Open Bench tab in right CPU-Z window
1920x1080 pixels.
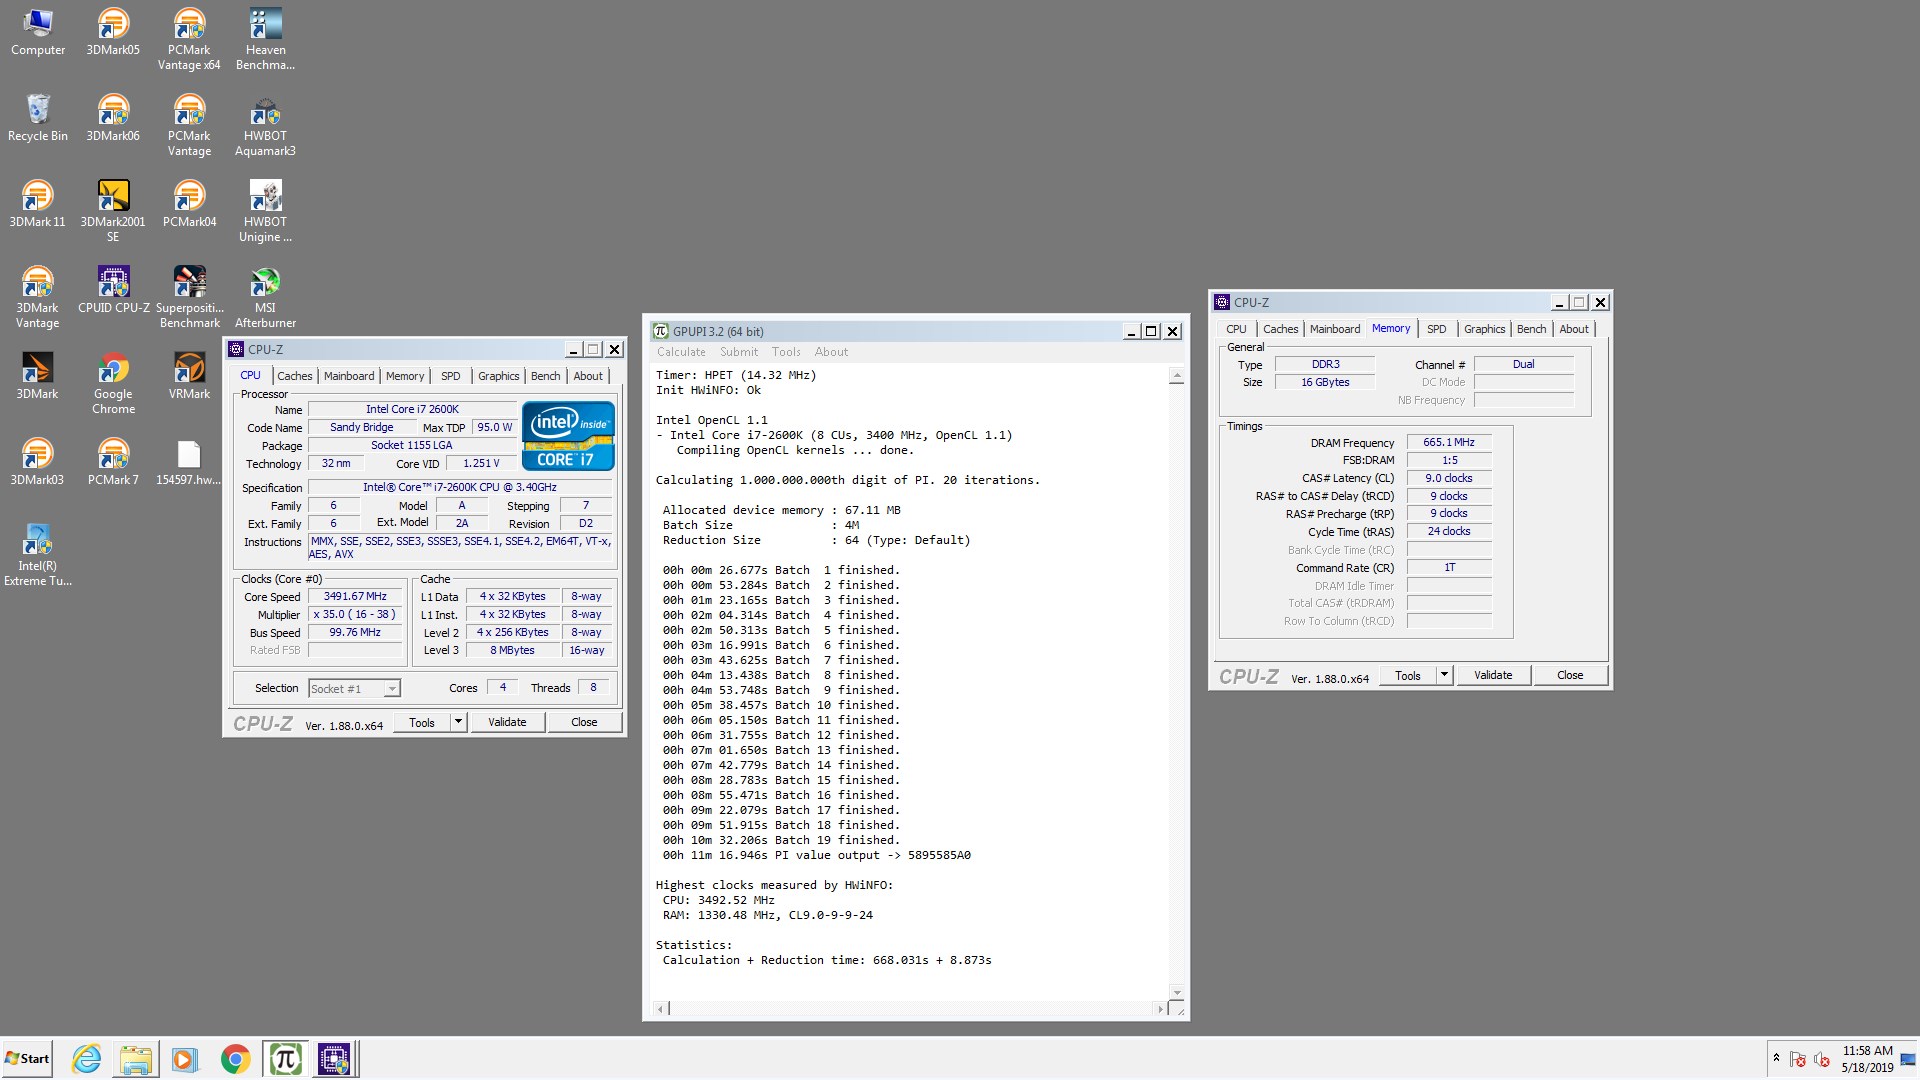(1531, 329)
